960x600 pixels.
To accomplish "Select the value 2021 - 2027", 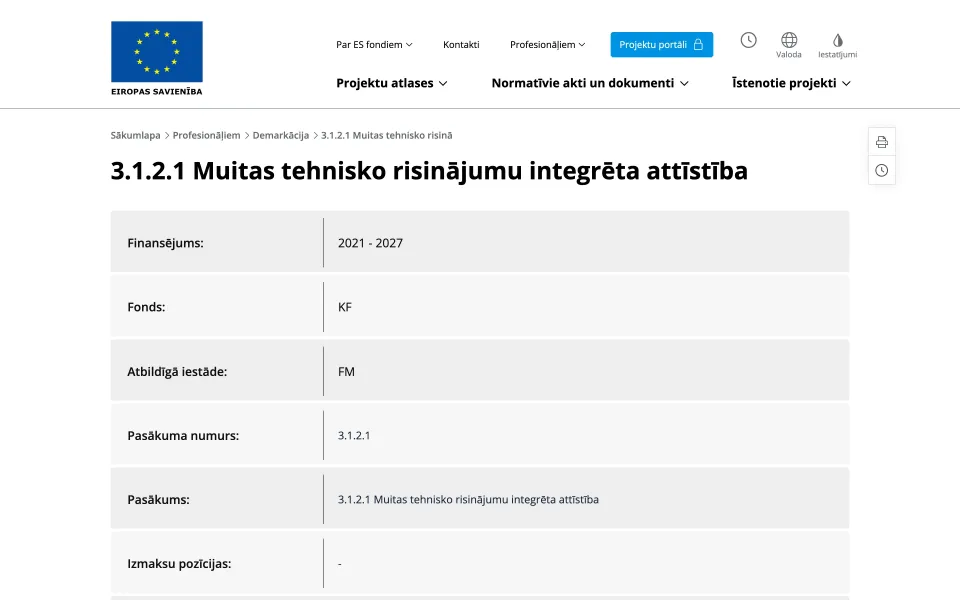I will pyautogui.click(x=370, y=243).
